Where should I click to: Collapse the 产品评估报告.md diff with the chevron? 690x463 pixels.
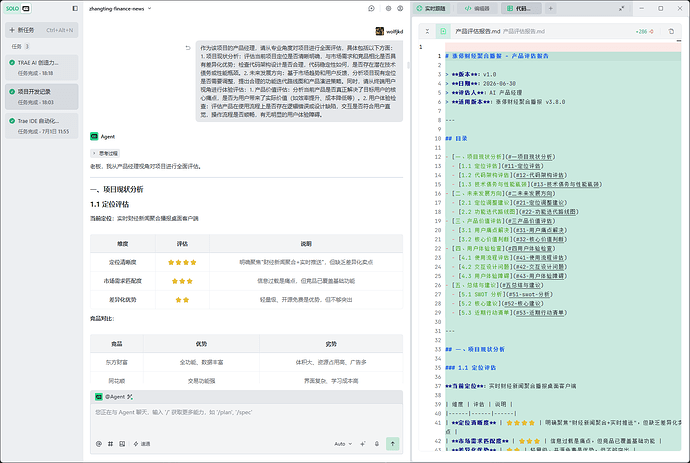[427, 31]
